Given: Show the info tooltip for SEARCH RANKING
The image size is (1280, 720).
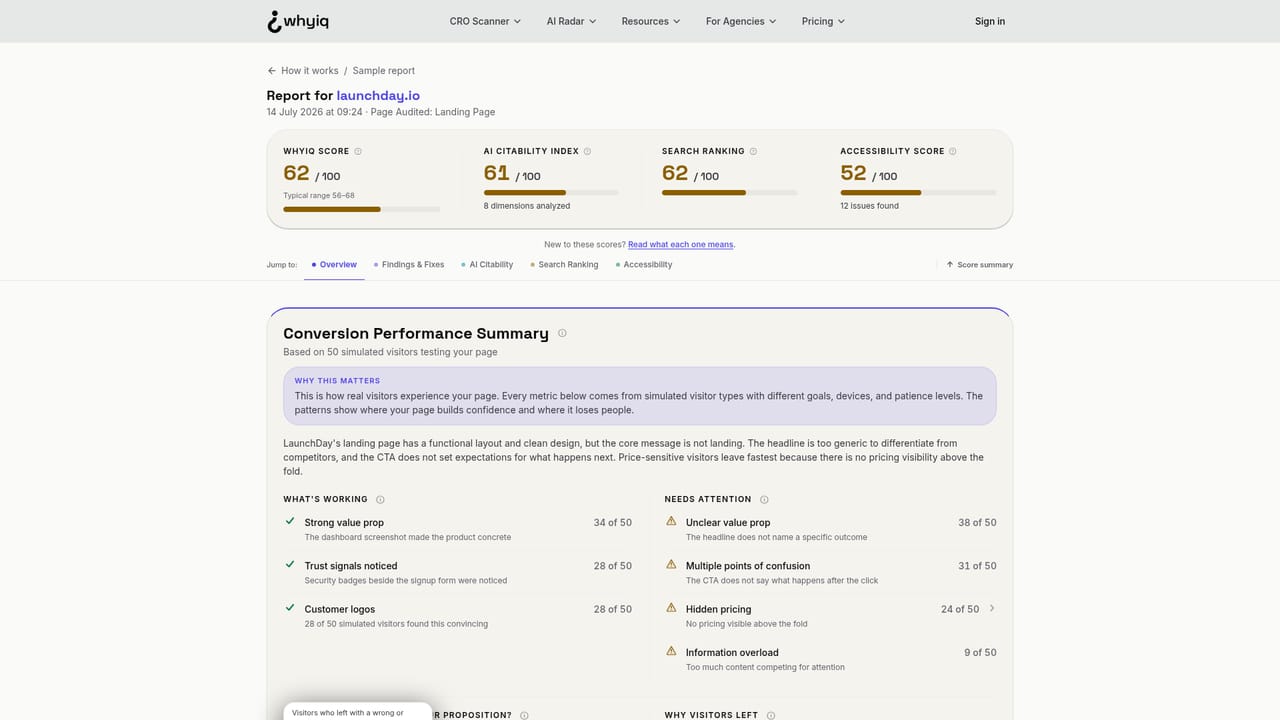Looking at the screenshot, I should click(x=753, y=151).
